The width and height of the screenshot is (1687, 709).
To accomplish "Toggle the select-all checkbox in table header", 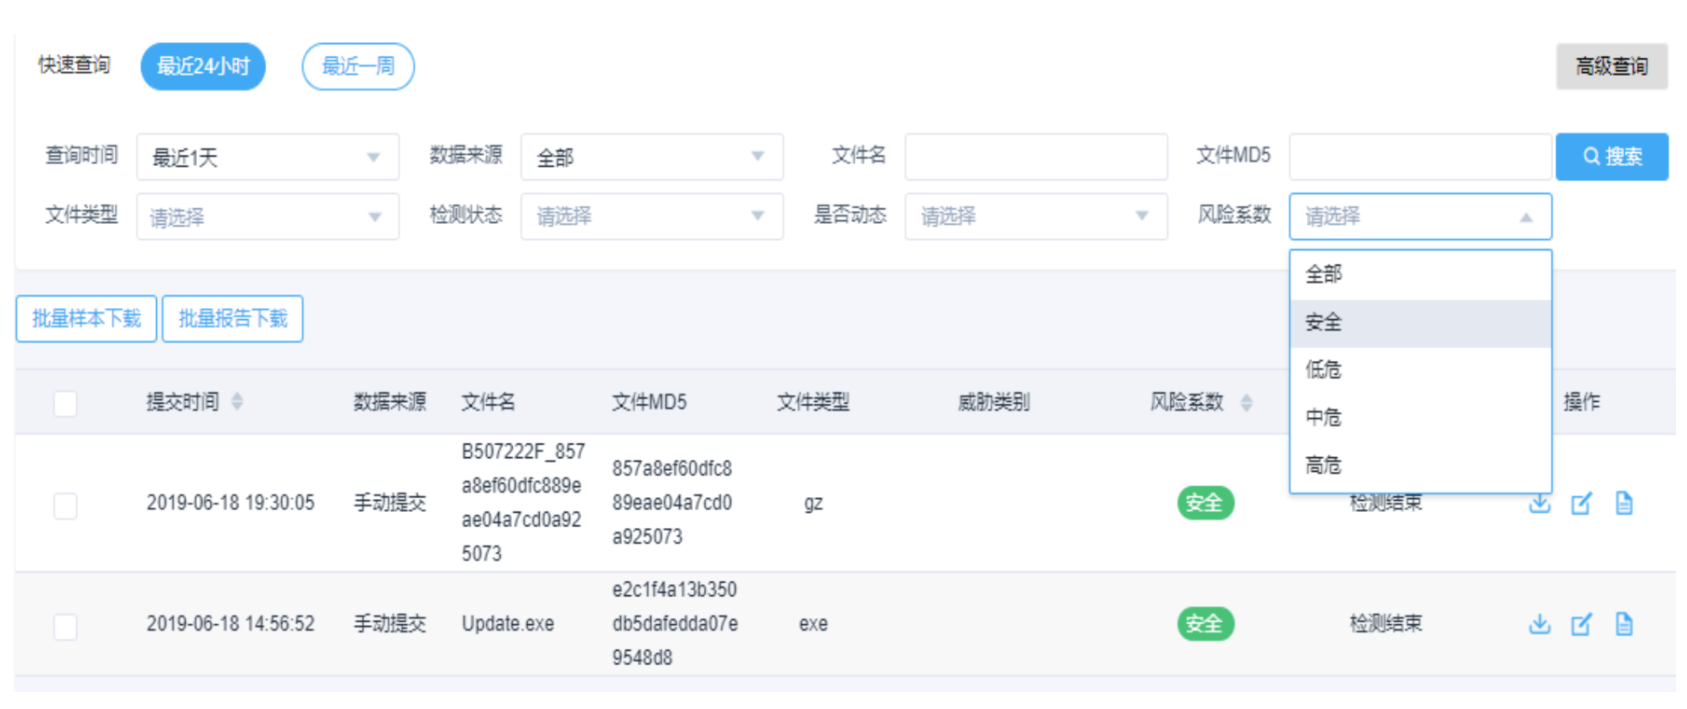I will [x=65, y=403].
